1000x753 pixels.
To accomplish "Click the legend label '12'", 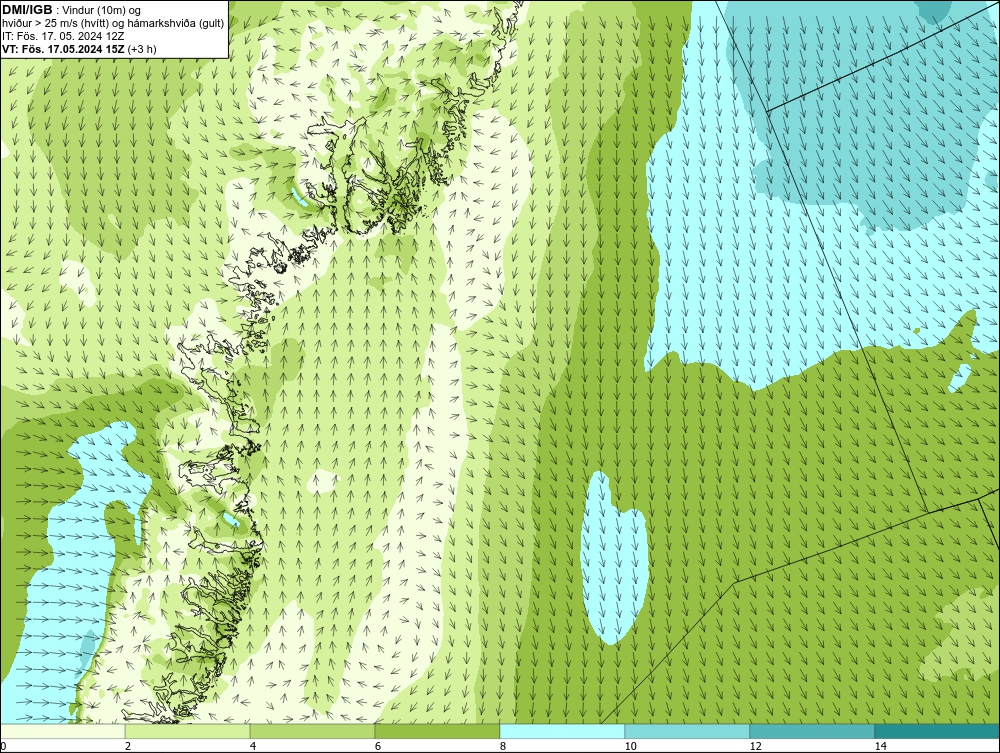I will pos(756,746).
